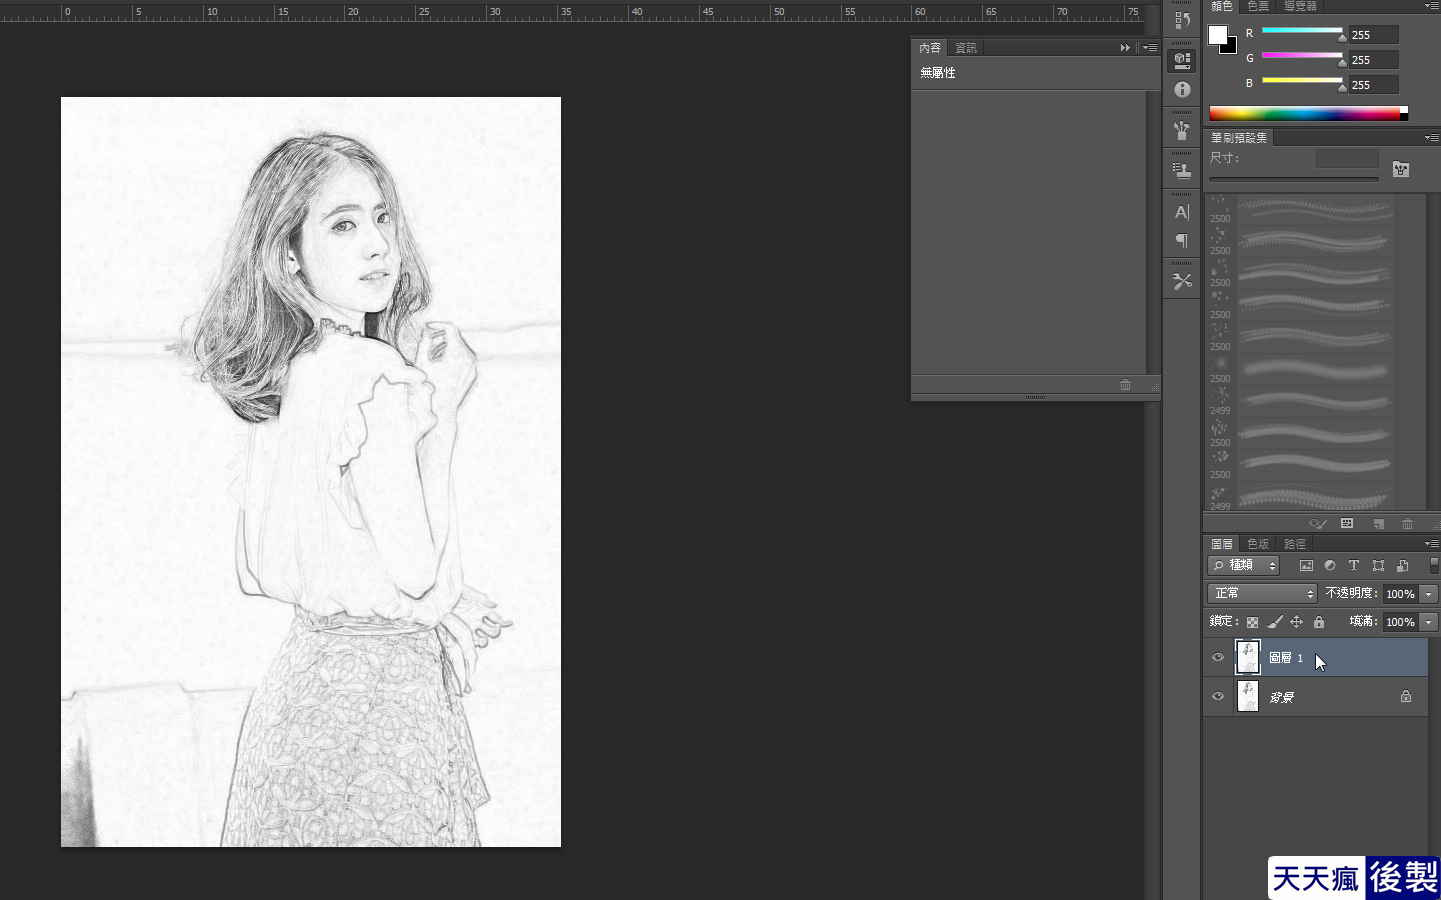Click the foreground color swatch
This screenshot has width=1441, height=900.
click(x=1217, y=35)
